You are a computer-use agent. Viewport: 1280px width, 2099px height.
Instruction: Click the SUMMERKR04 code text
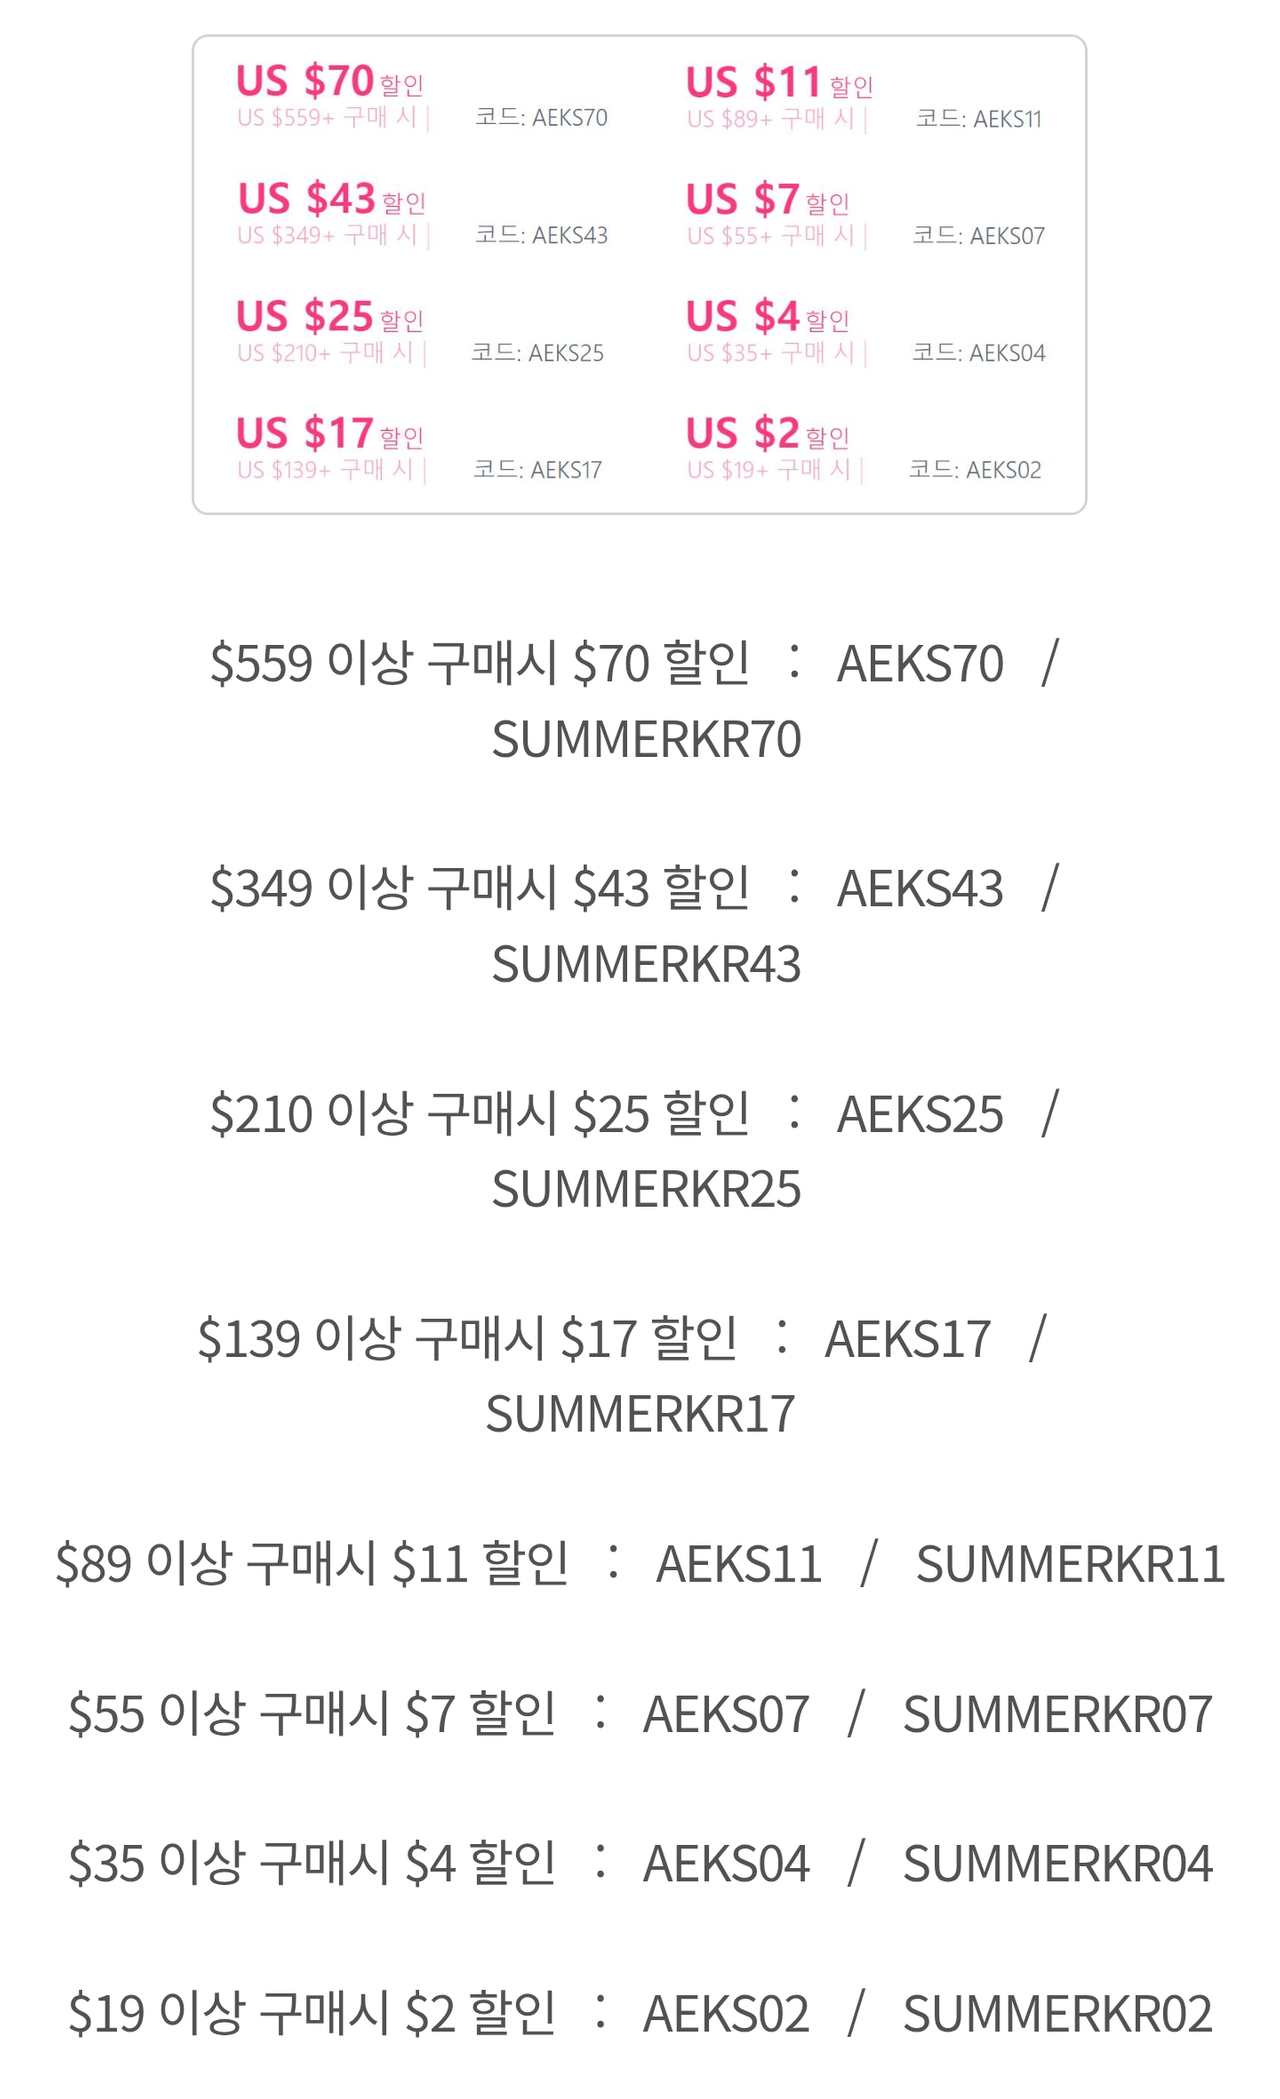click(1058, 1863)
